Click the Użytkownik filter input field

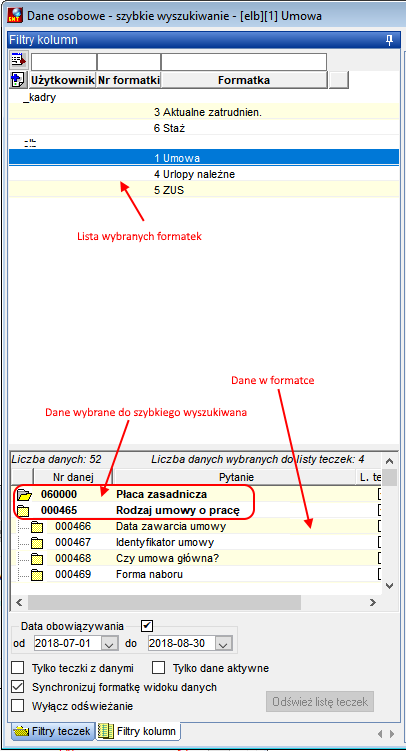pos(64,62)
